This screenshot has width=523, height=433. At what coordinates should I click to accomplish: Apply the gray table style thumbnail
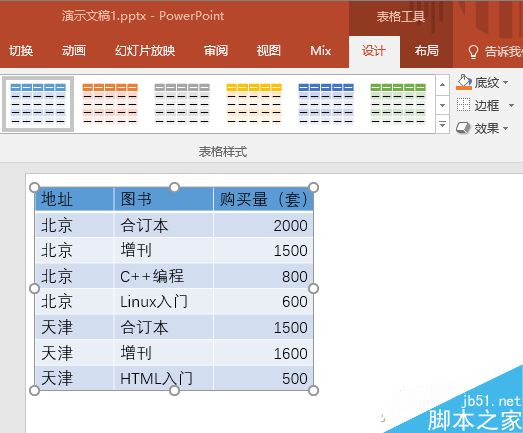(182, 103)
